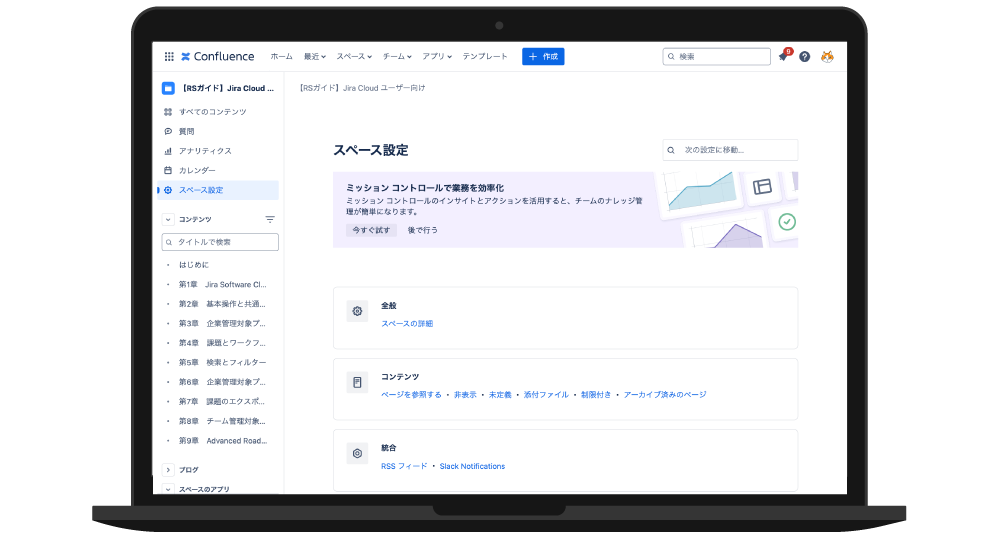Open the 添付ファイル link
The height and width of the screenshot is (538, 1000).
(546, 395)
